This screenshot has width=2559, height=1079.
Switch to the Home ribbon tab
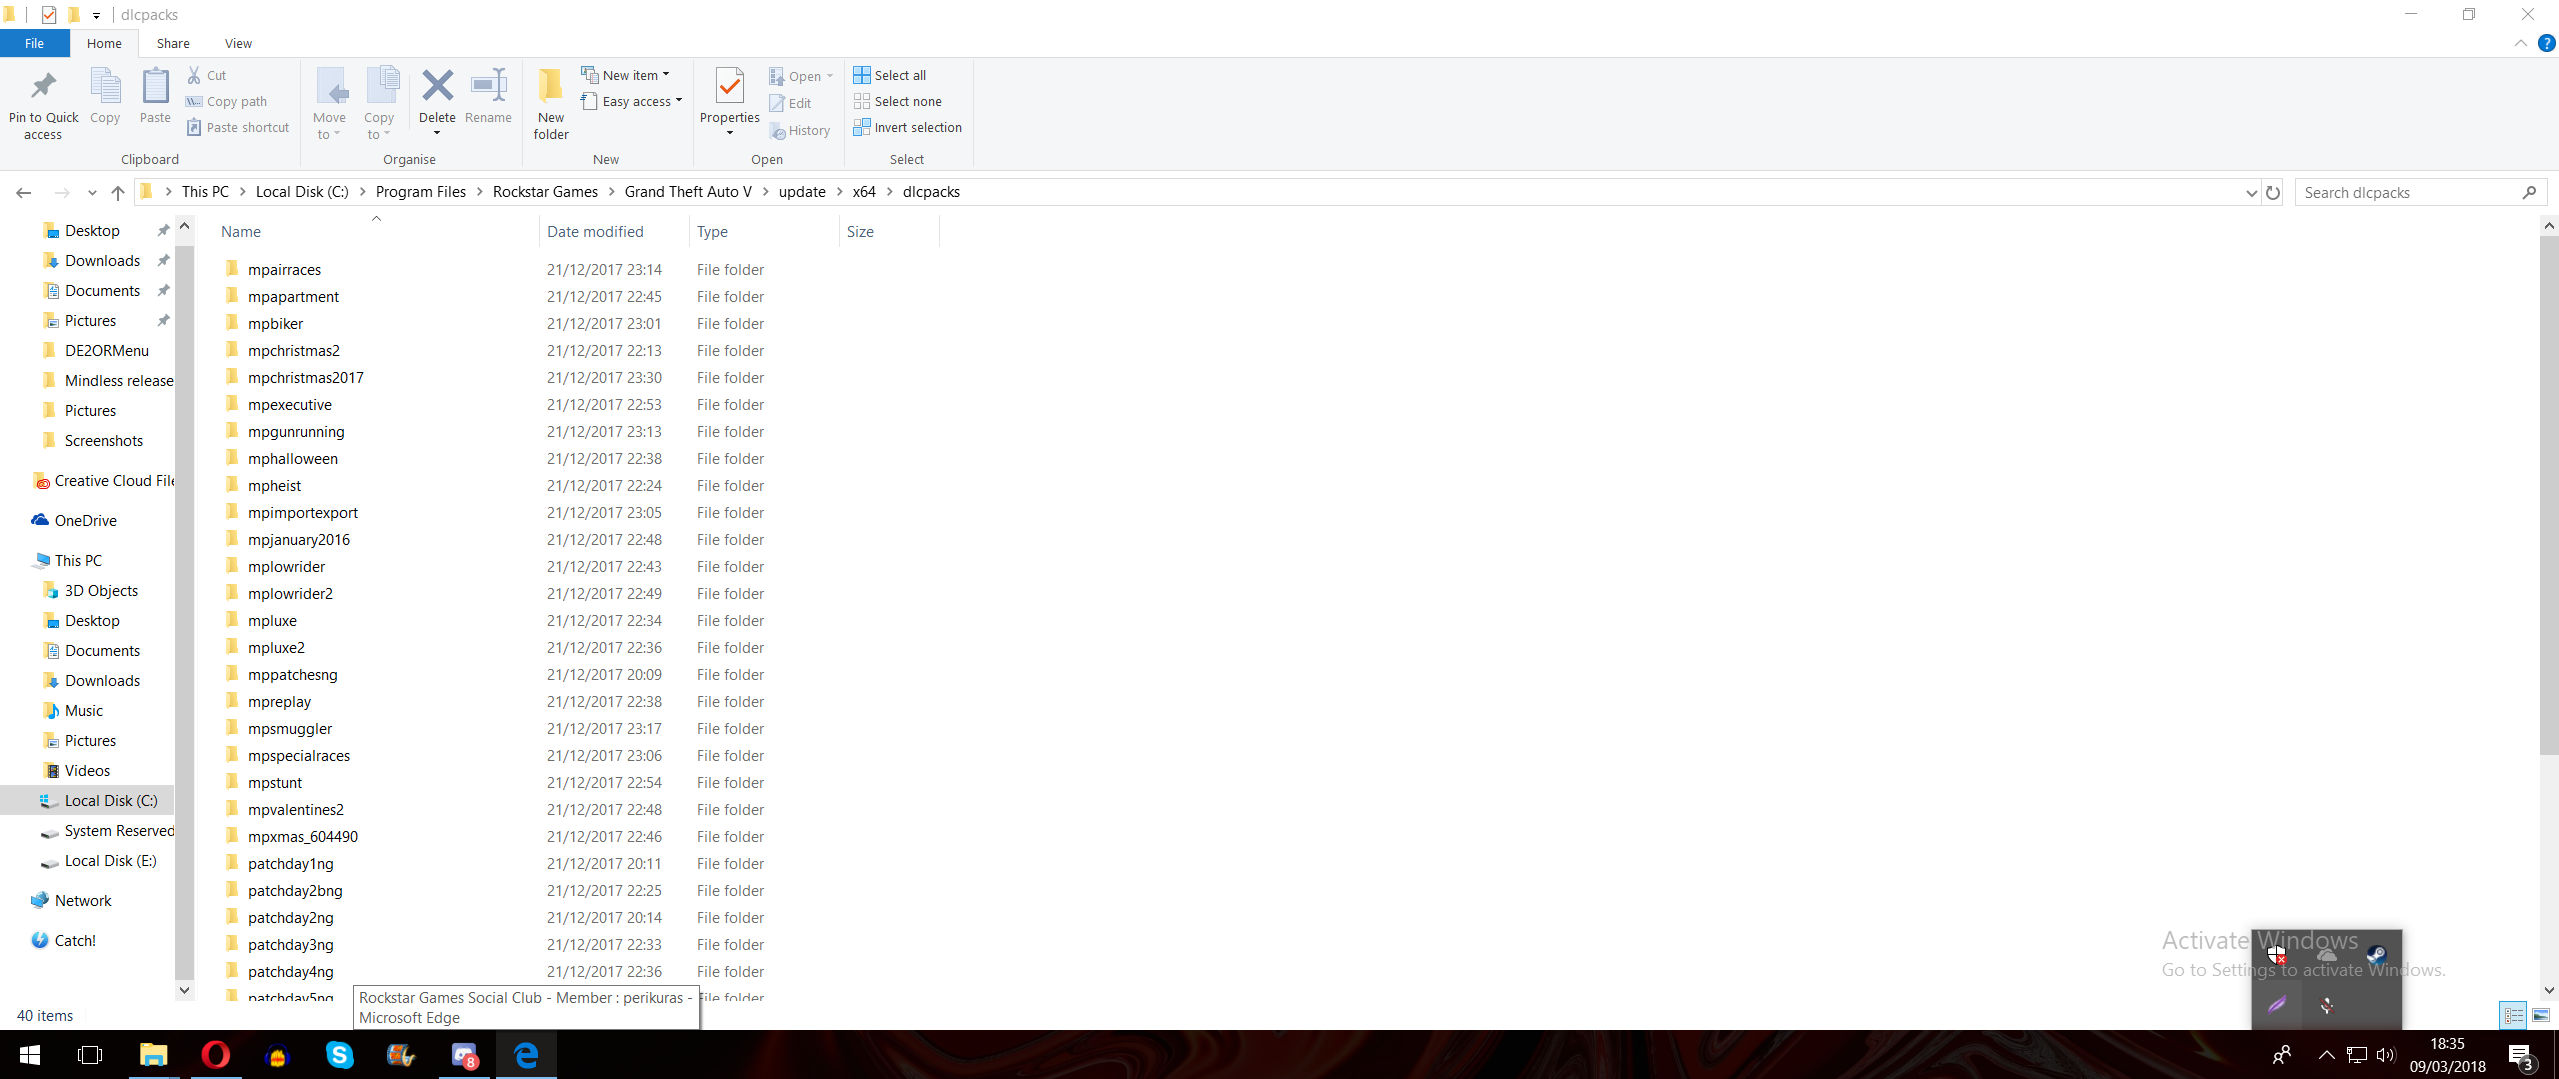[x=104, y=43]
